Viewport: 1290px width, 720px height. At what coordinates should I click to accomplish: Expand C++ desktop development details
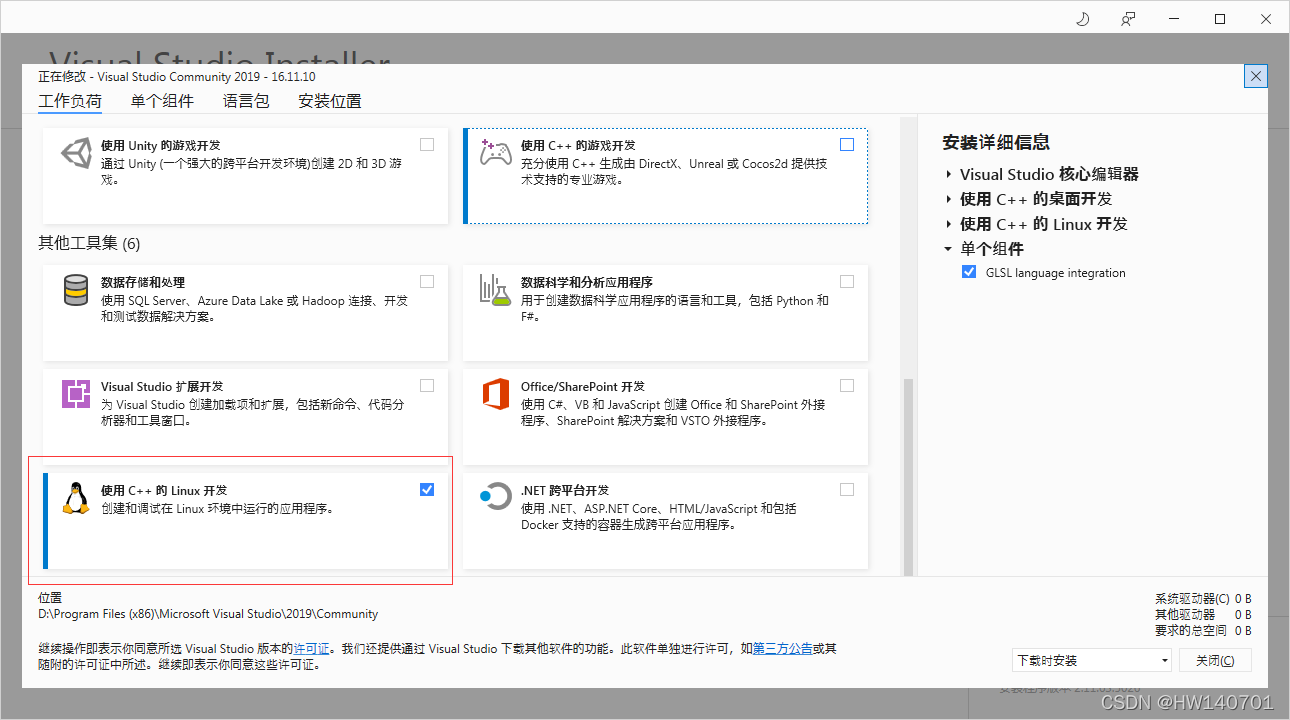(x=948, y=199)
